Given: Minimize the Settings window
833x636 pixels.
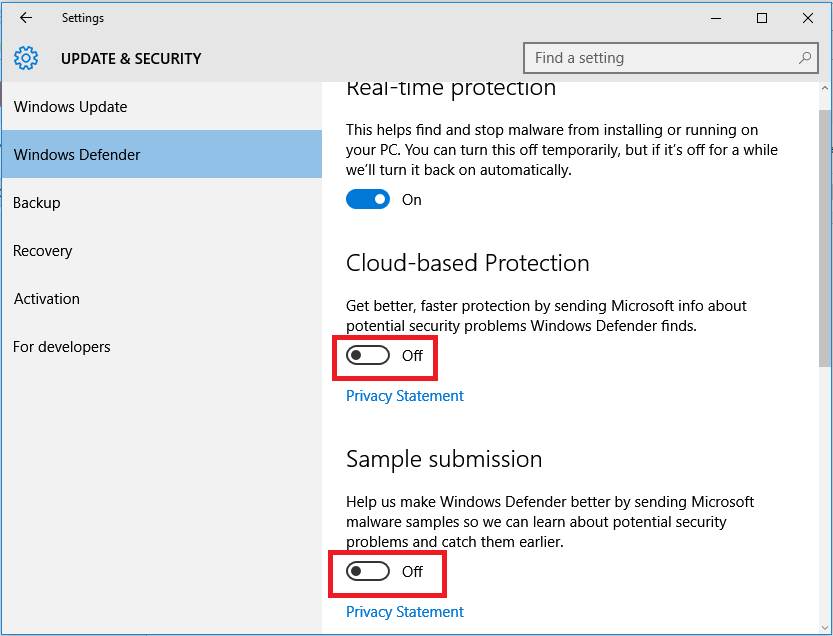Looking at the screenshot, I should pos(716,18).
